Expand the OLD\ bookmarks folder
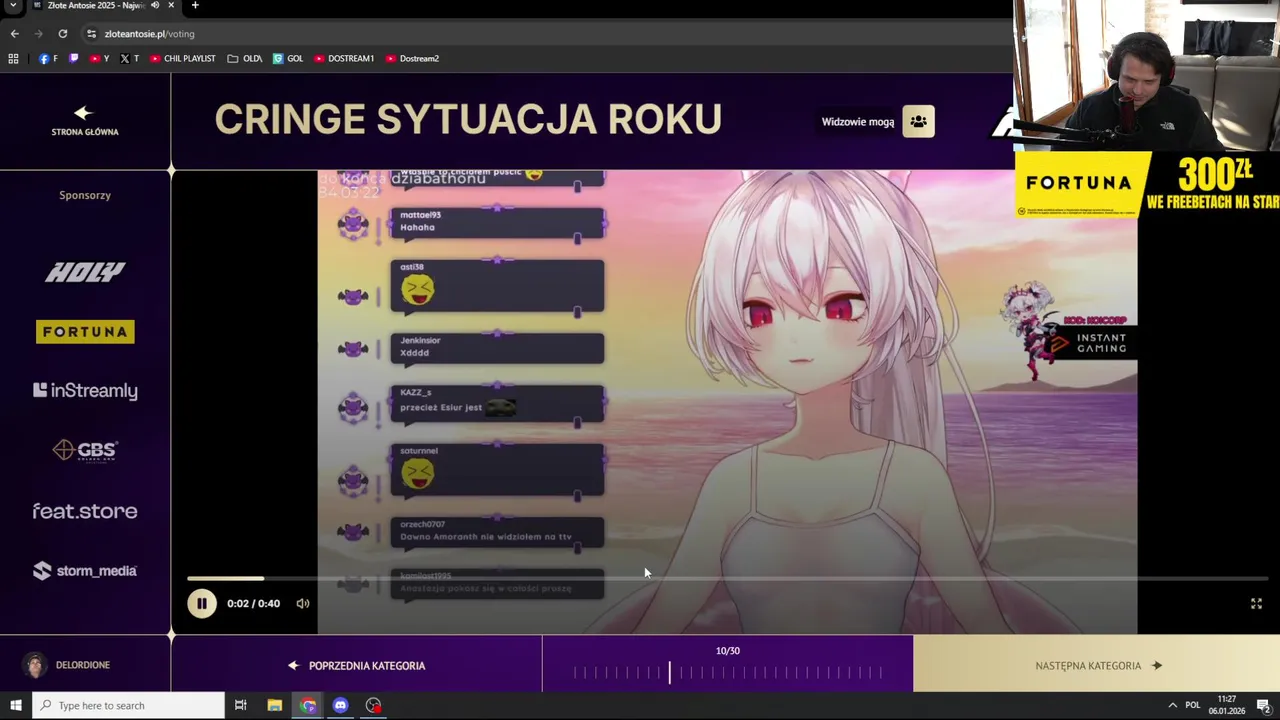This screenshot has height=720, width=1280. [x=244, y=59]
